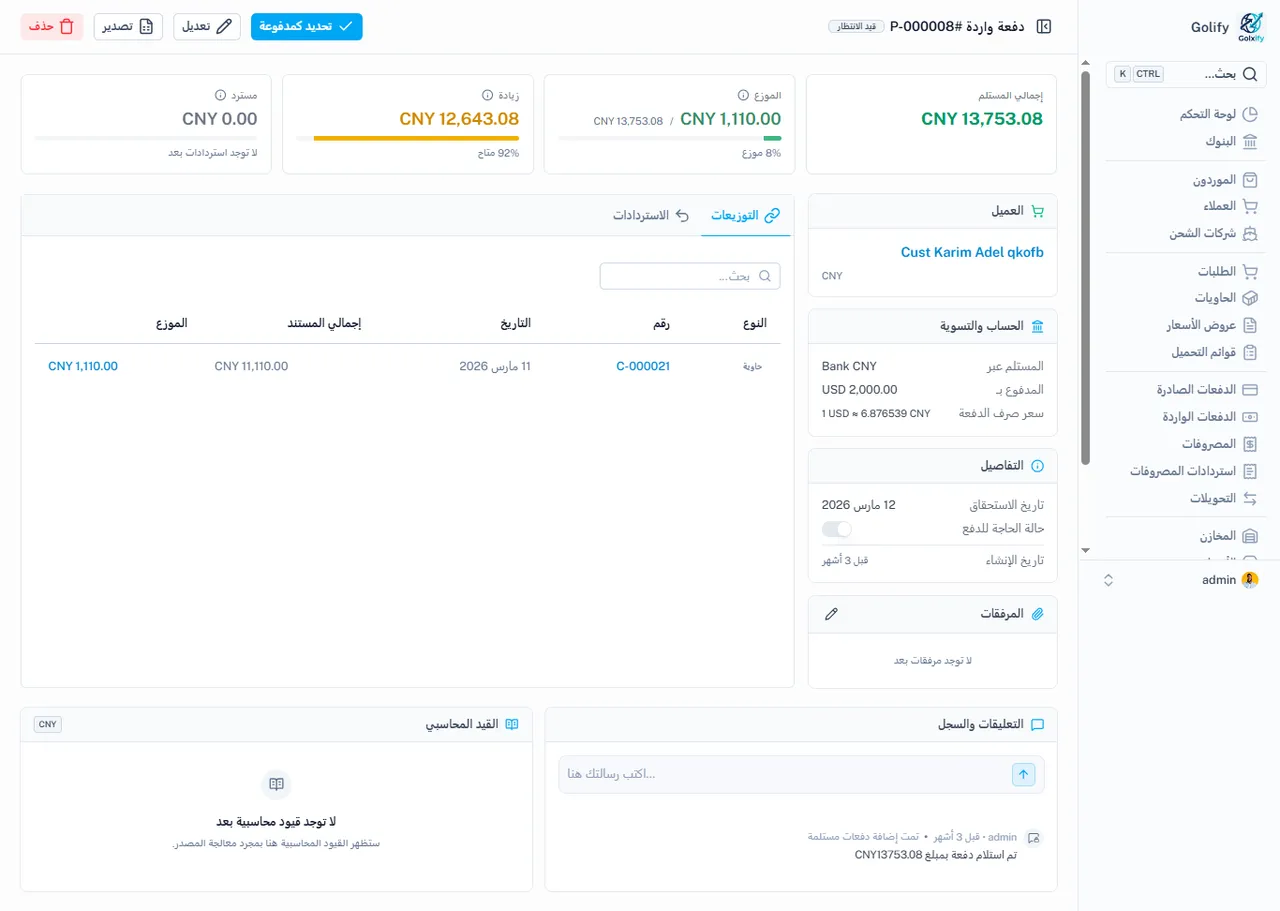Click the USD 2,000.00 paid value
The height and width of the screenshot is (911, 1280).
[860, 390]
